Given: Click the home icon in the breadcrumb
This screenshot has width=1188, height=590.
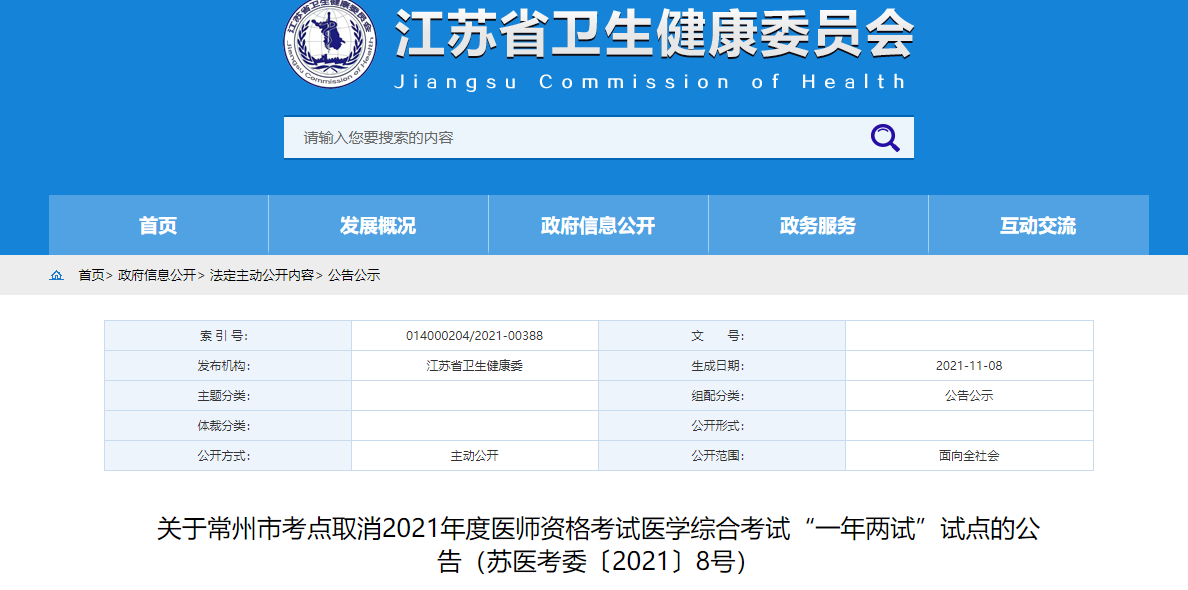Looking at the screenshot, I should [x=56, y=276].
